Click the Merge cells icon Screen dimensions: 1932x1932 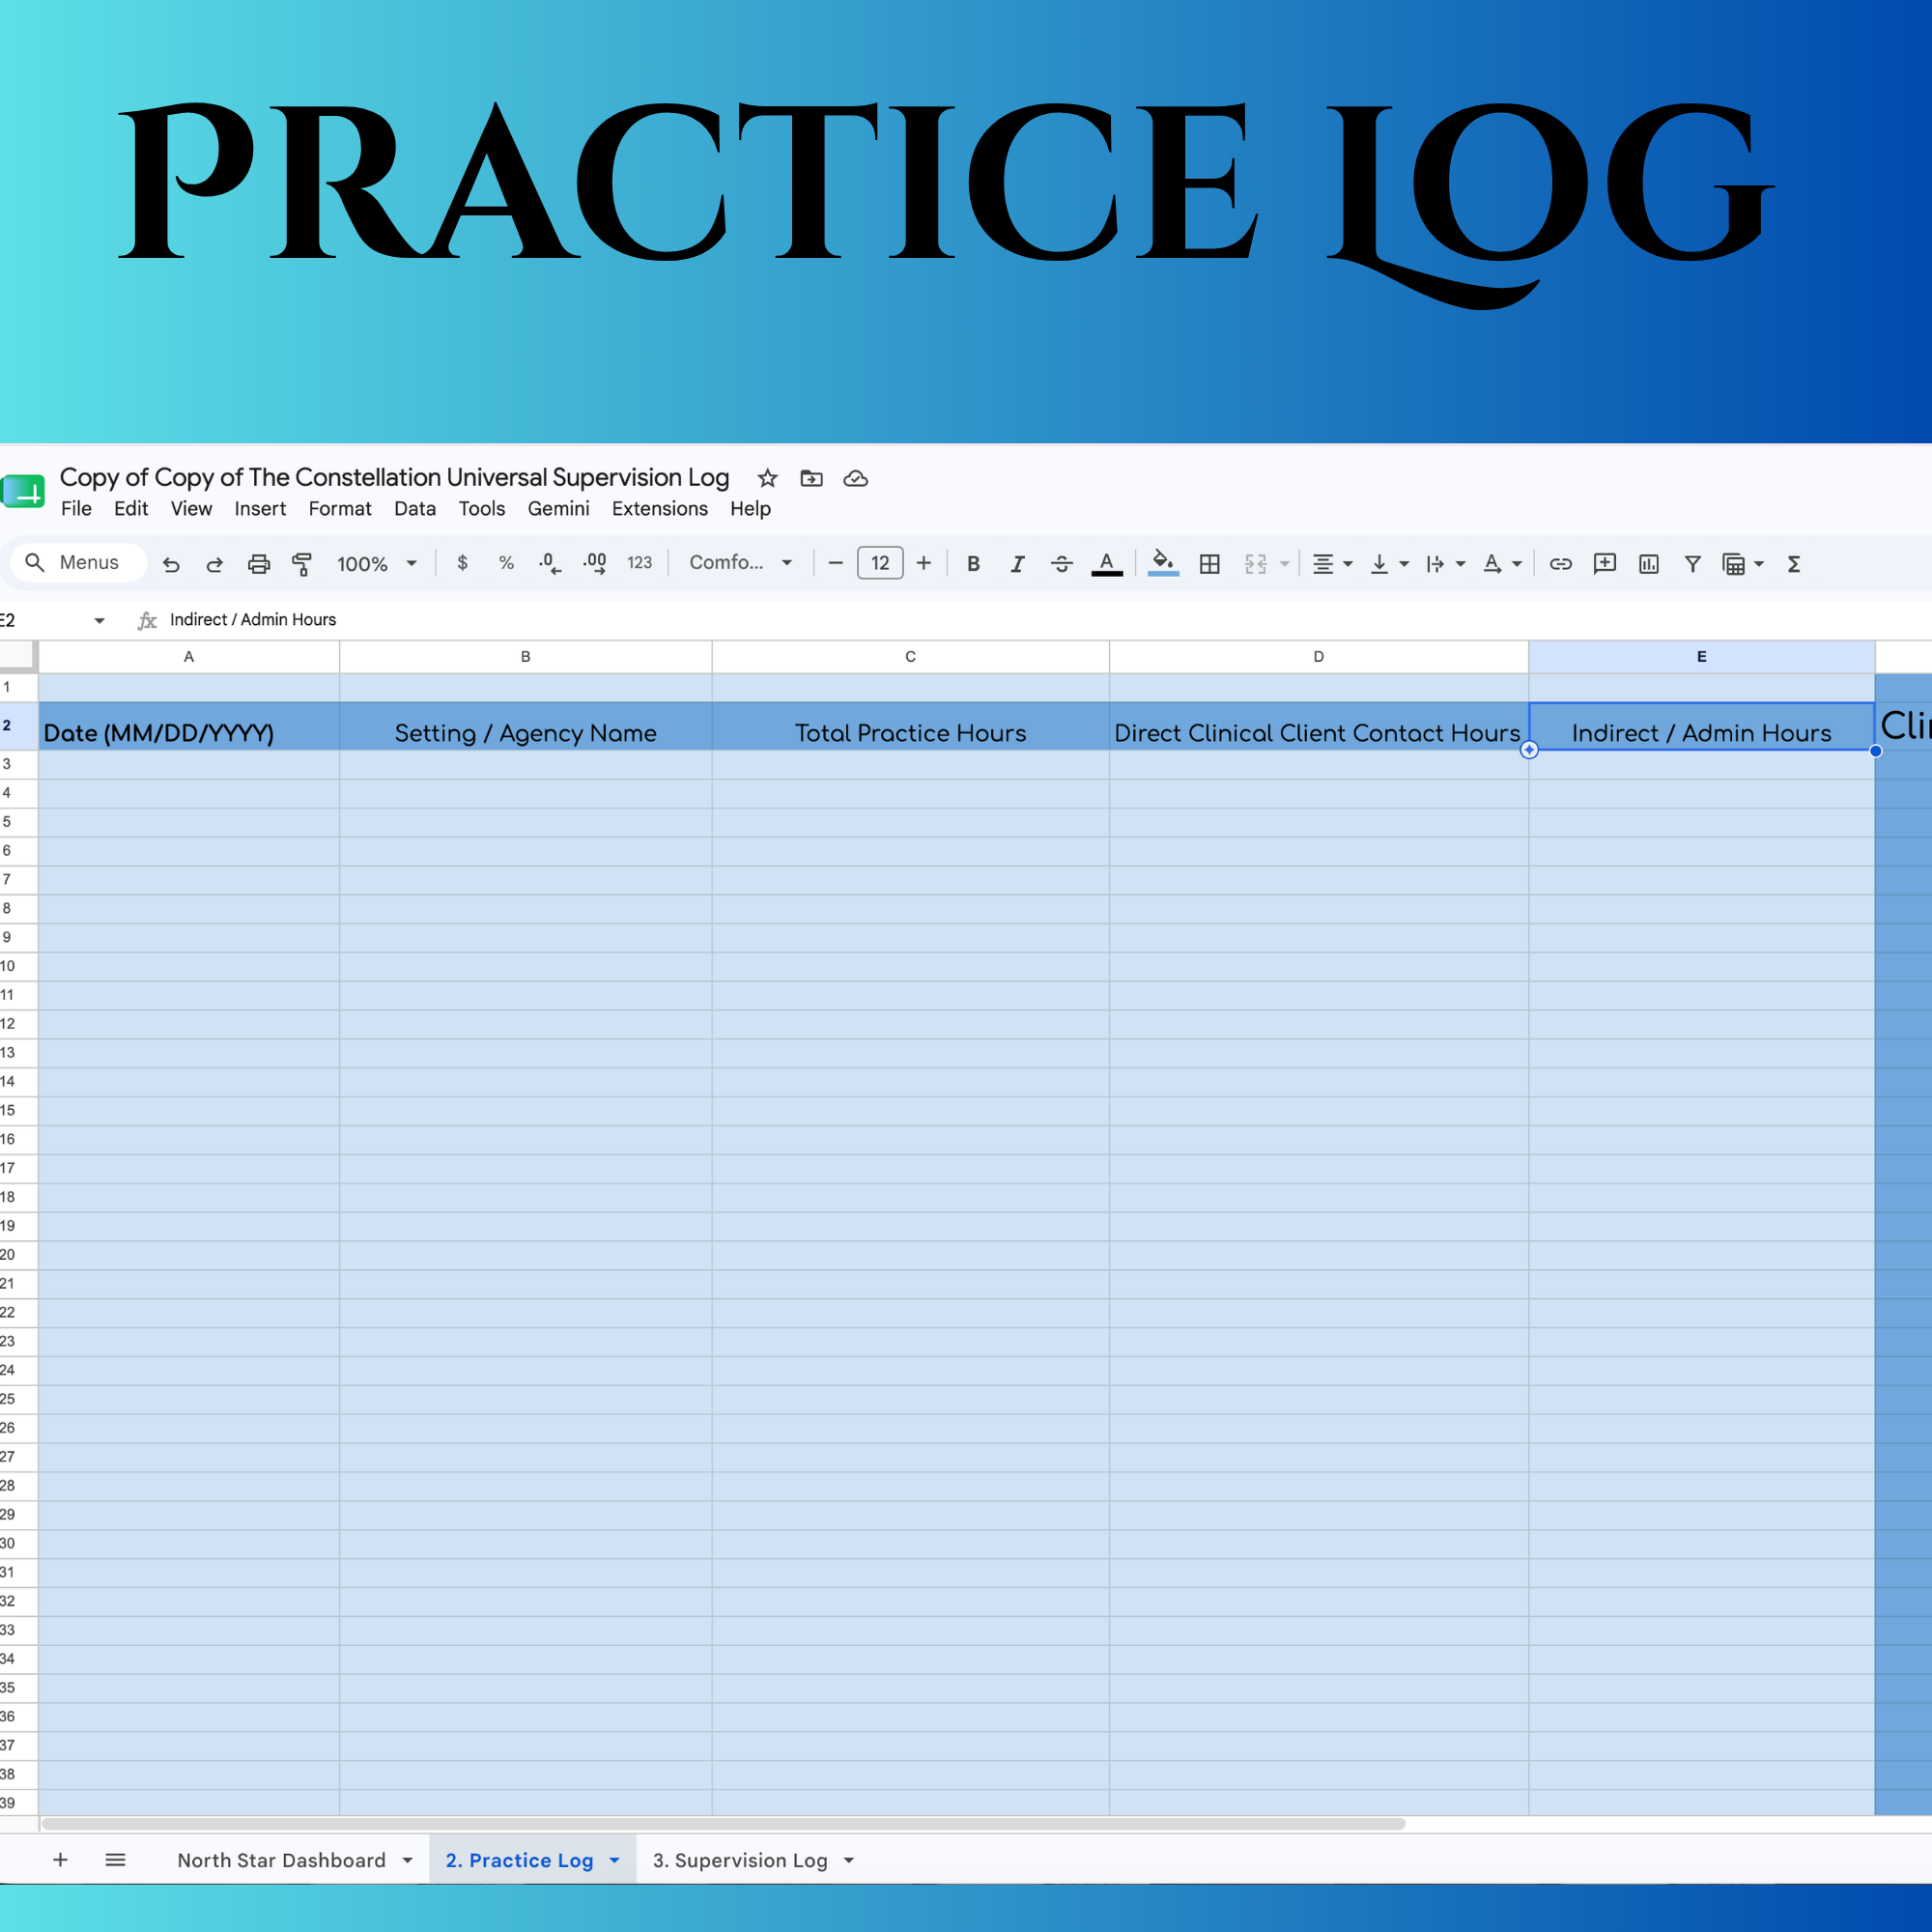coord(1256,564)
